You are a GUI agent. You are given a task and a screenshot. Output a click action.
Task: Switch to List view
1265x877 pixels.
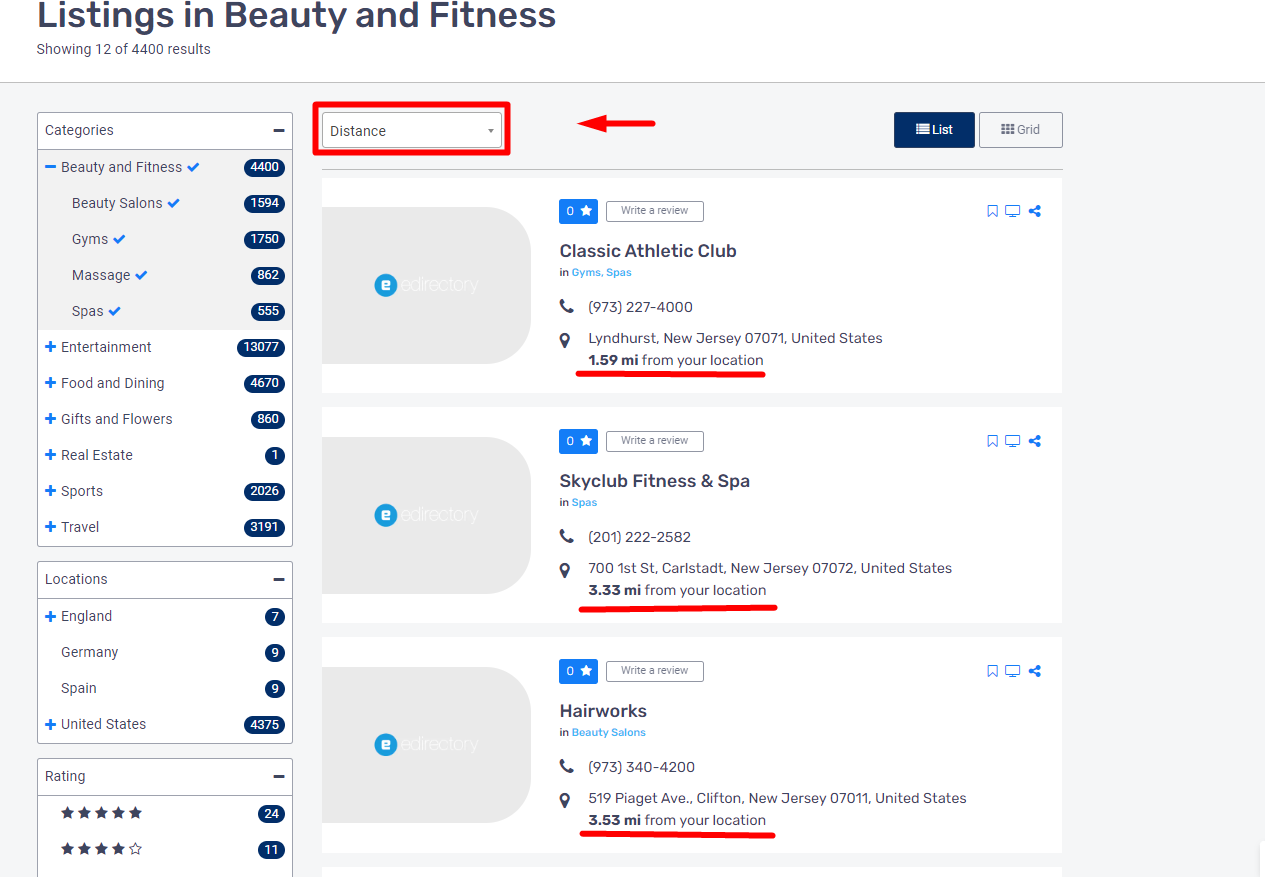(934, 130)
